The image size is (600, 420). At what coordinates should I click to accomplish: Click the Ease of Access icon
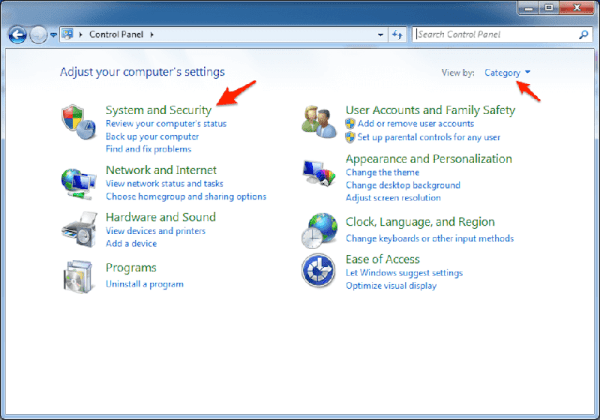320,271
